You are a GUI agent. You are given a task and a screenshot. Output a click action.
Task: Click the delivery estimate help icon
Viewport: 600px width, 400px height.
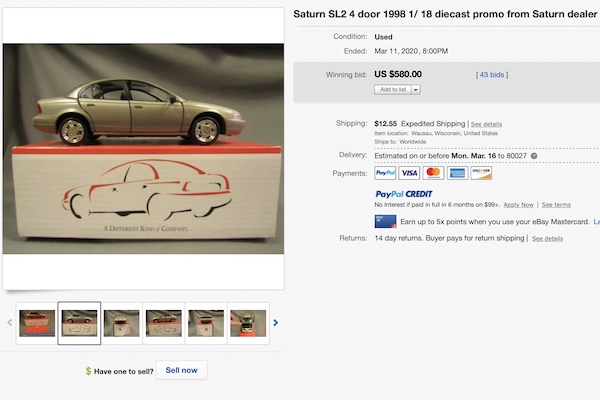click(534, 156)
